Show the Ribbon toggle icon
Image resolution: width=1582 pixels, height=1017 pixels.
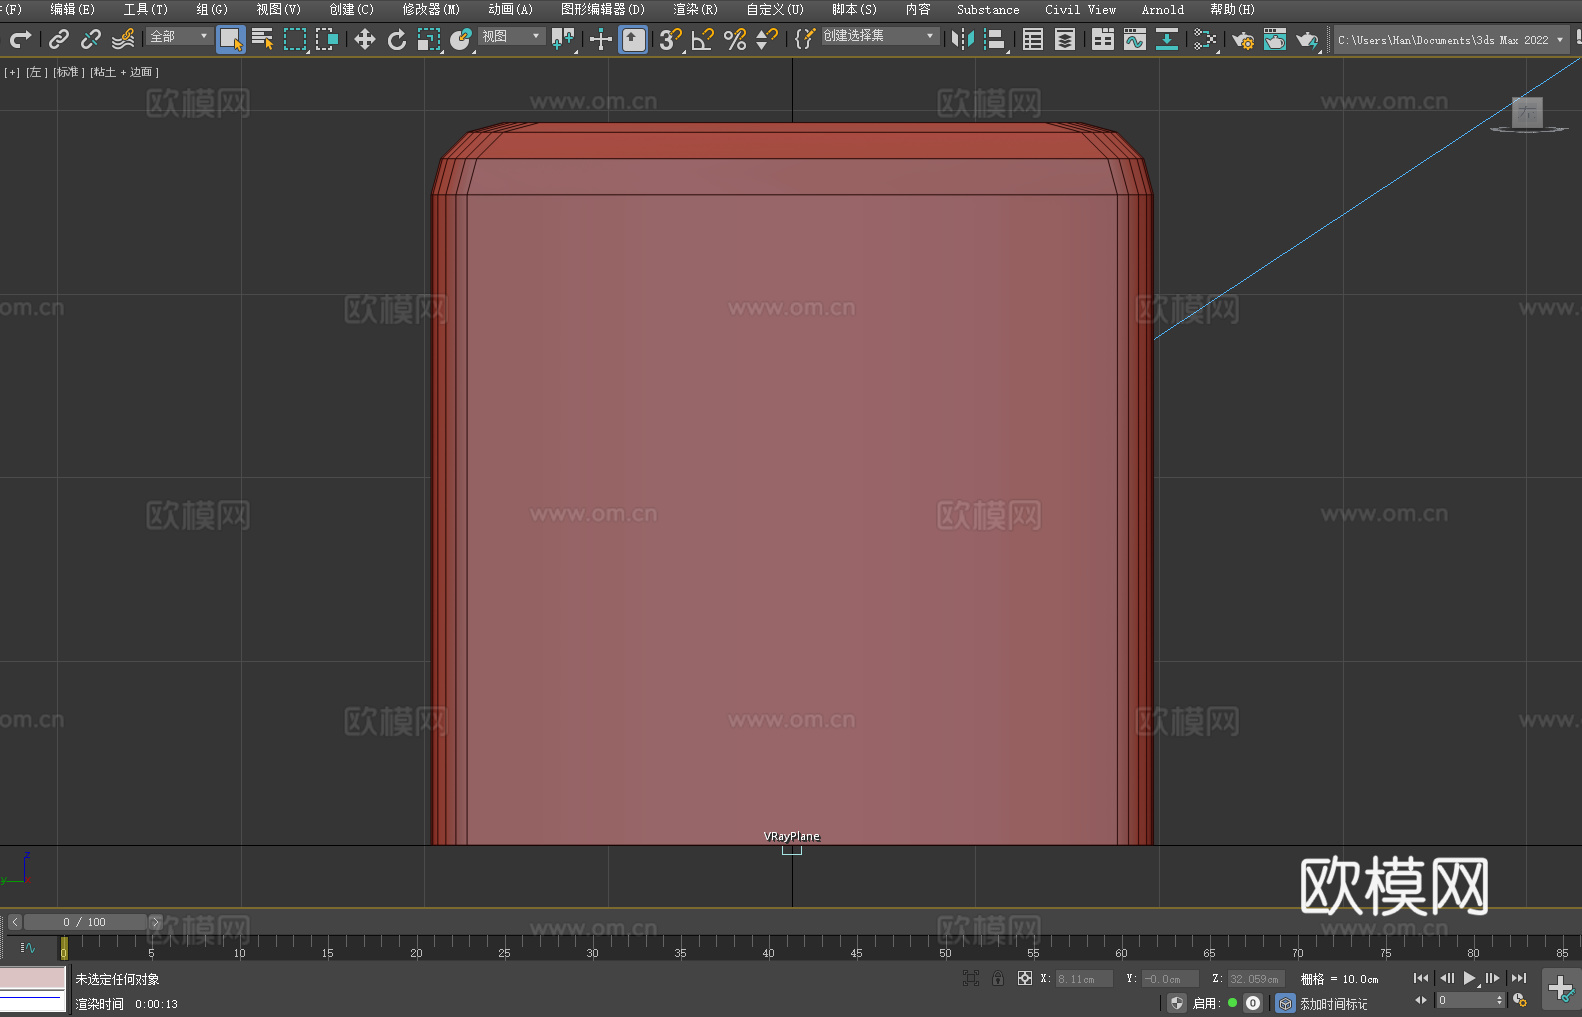click(1103, 39)
